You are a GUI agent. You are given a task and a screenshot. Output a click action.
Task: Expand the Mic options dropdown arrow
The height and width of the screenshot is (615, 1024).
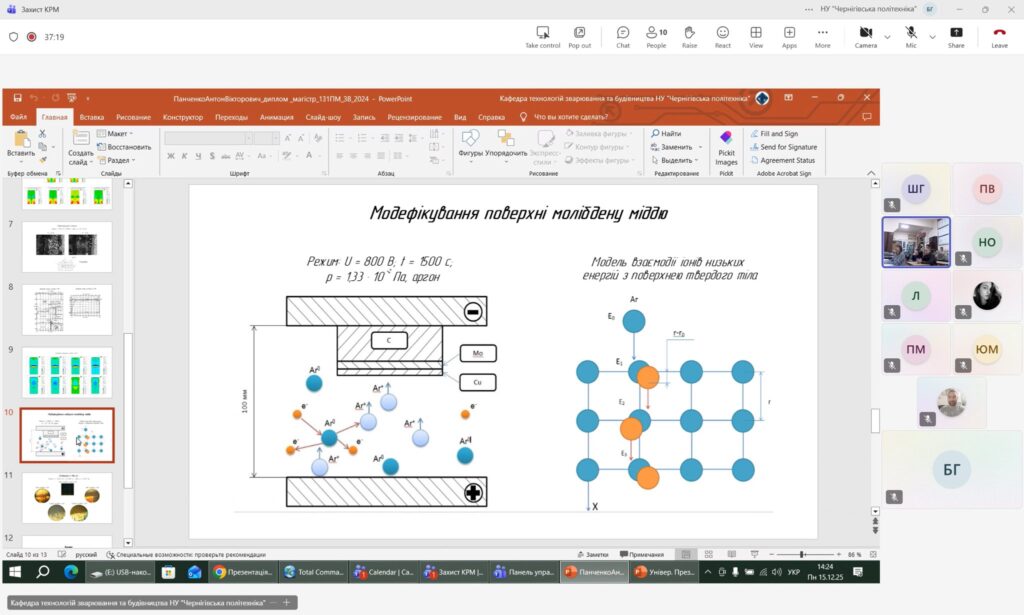point(931,37)
